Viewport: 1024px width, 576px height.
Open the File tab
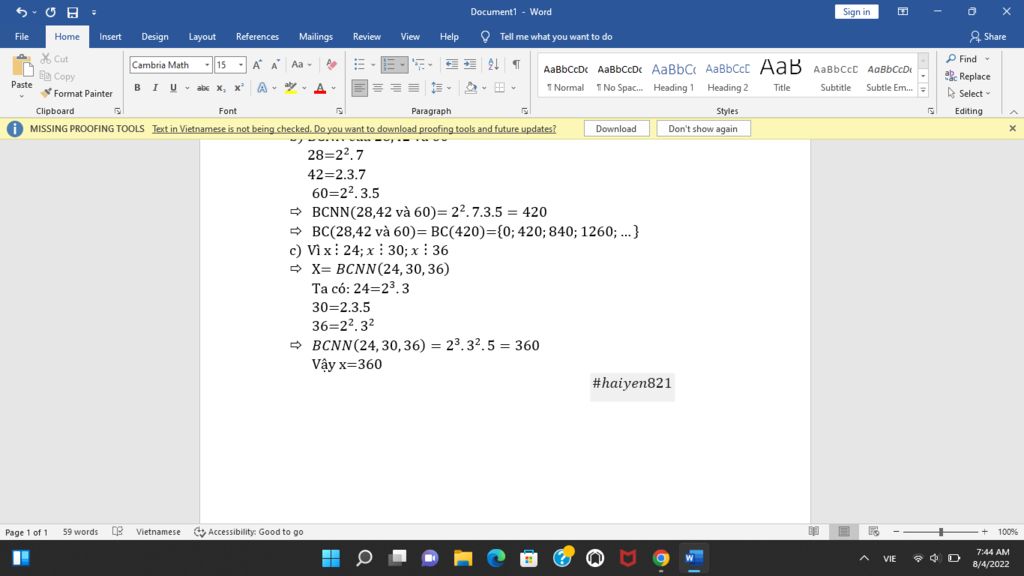pyautogui.click(x=22, y=37)
